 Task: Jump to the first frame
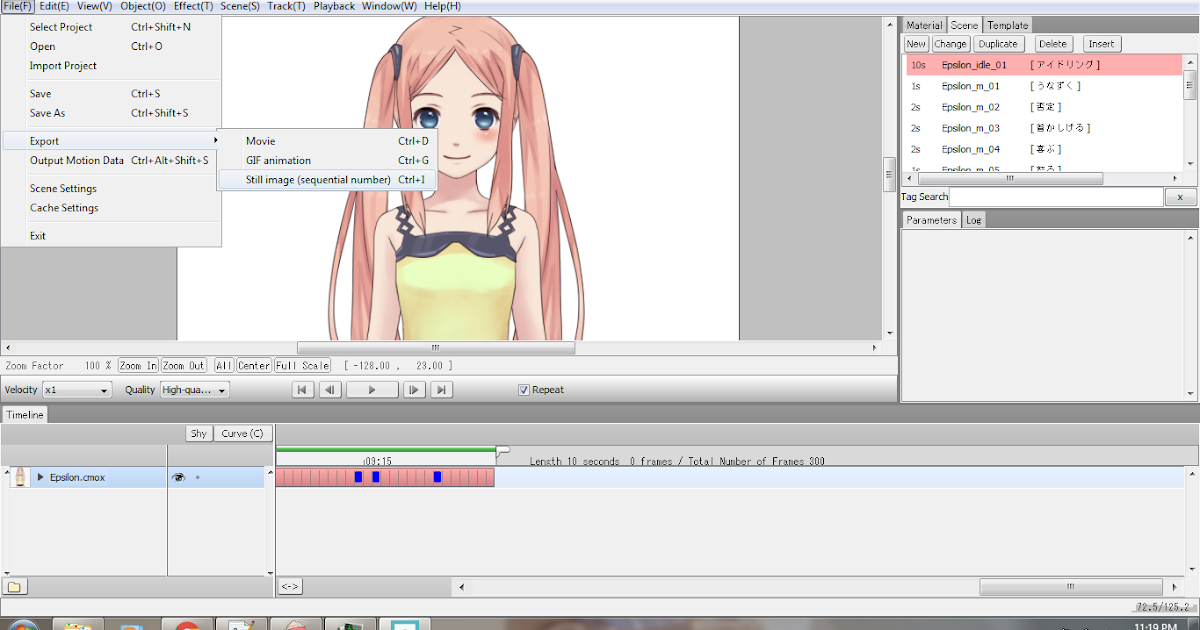click(302, 389)
